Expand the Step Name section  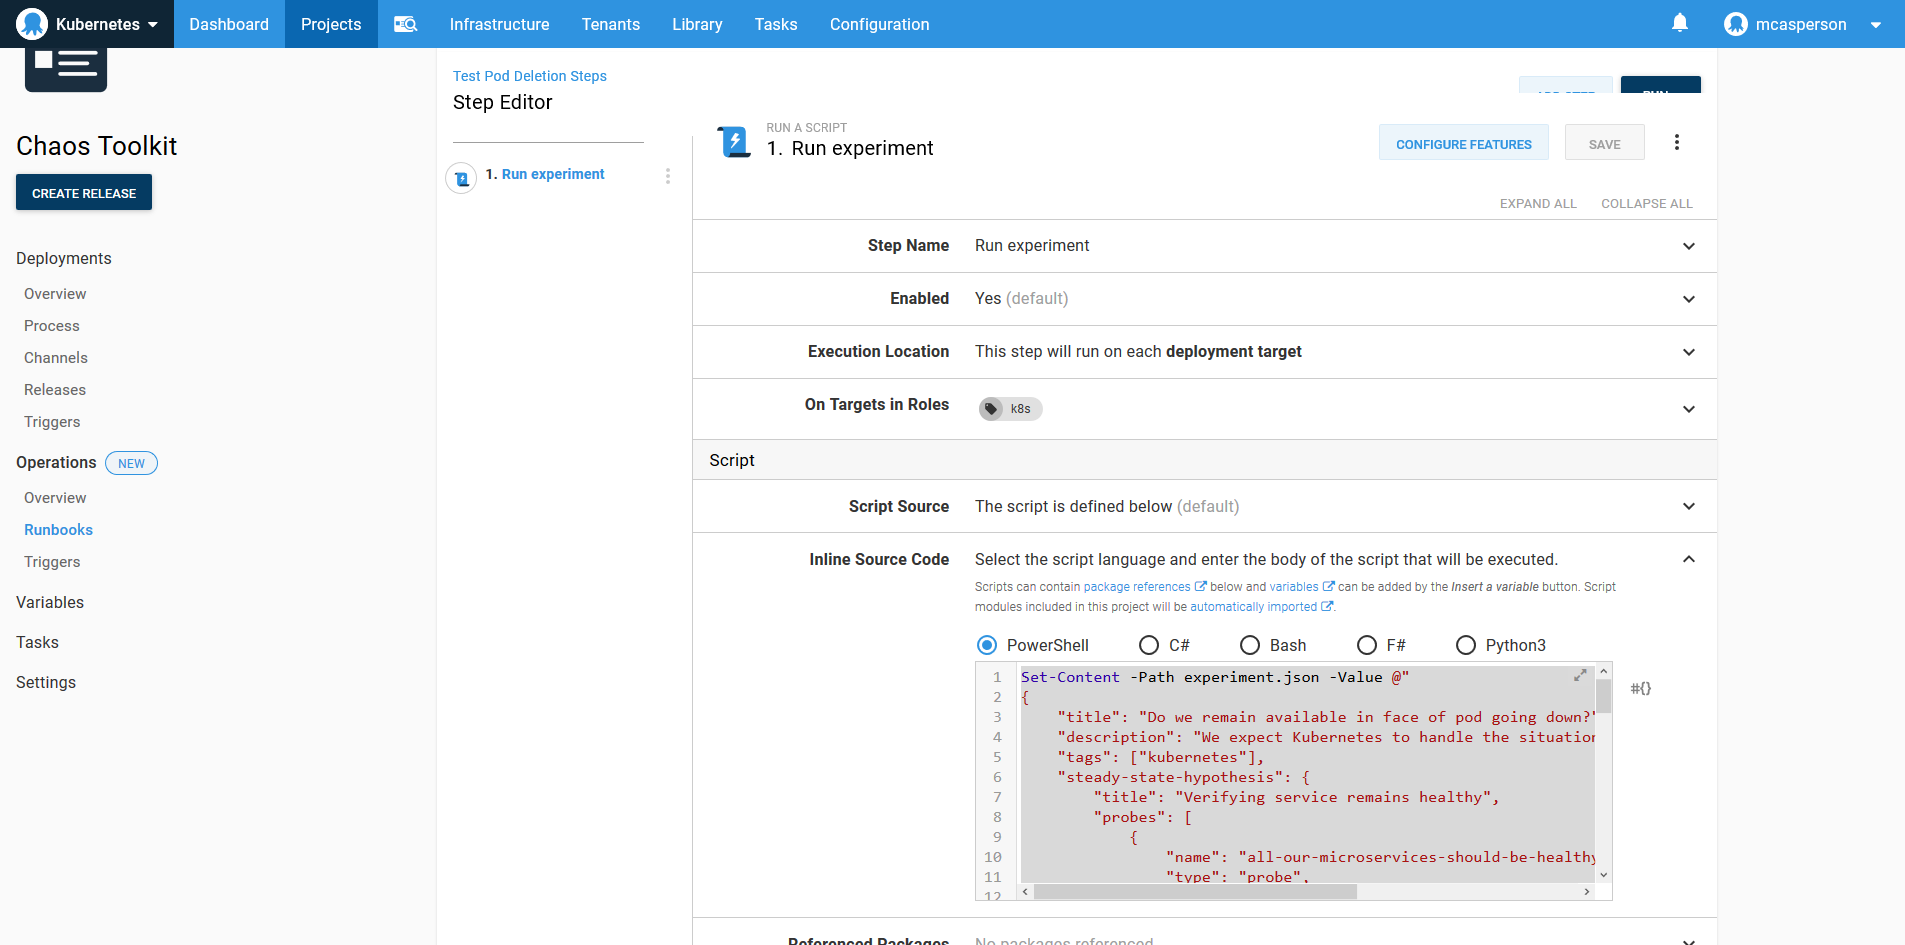coord(1688,246)
